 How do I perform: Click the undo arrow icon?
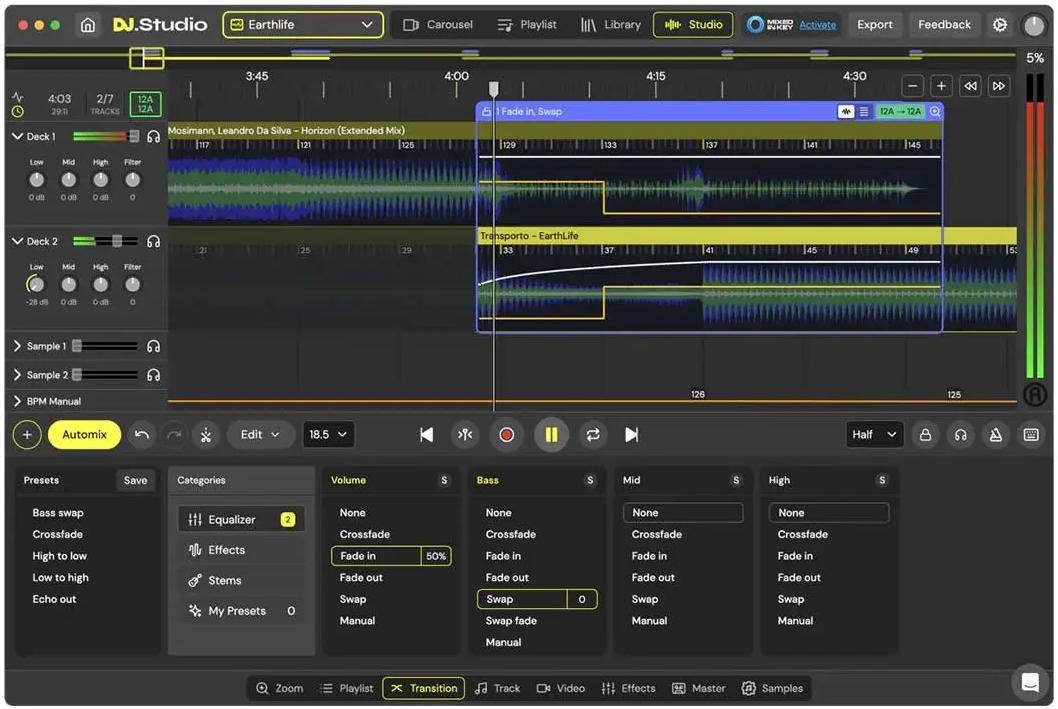tap(142, 435)
